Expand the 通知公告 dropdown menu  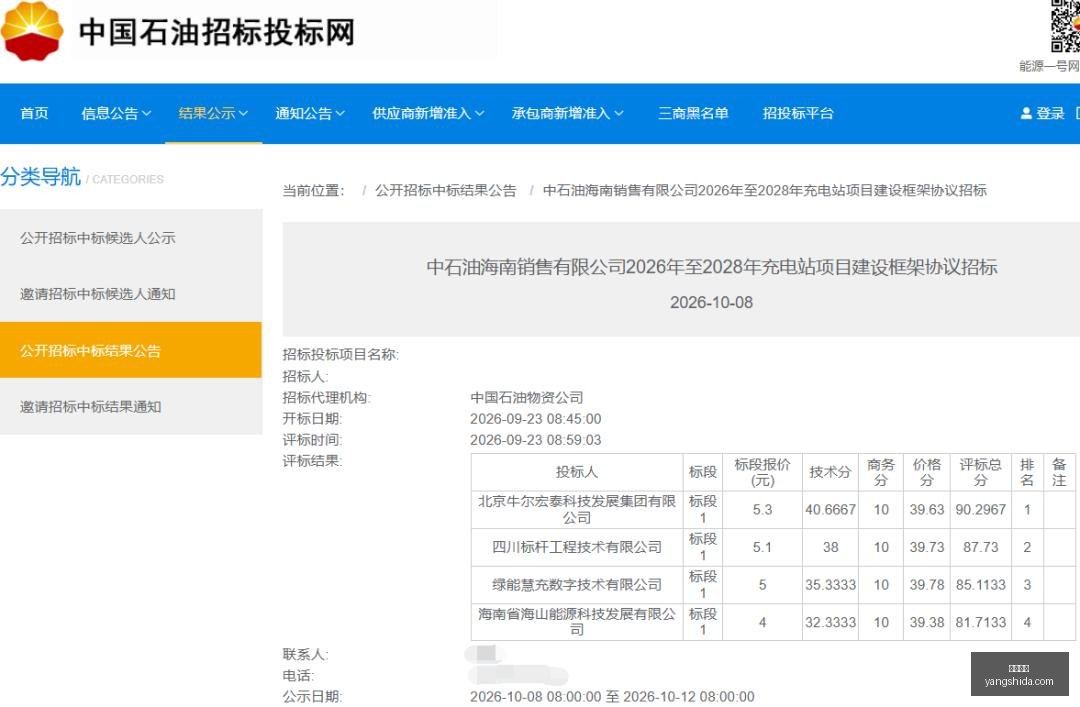(310, 114)
